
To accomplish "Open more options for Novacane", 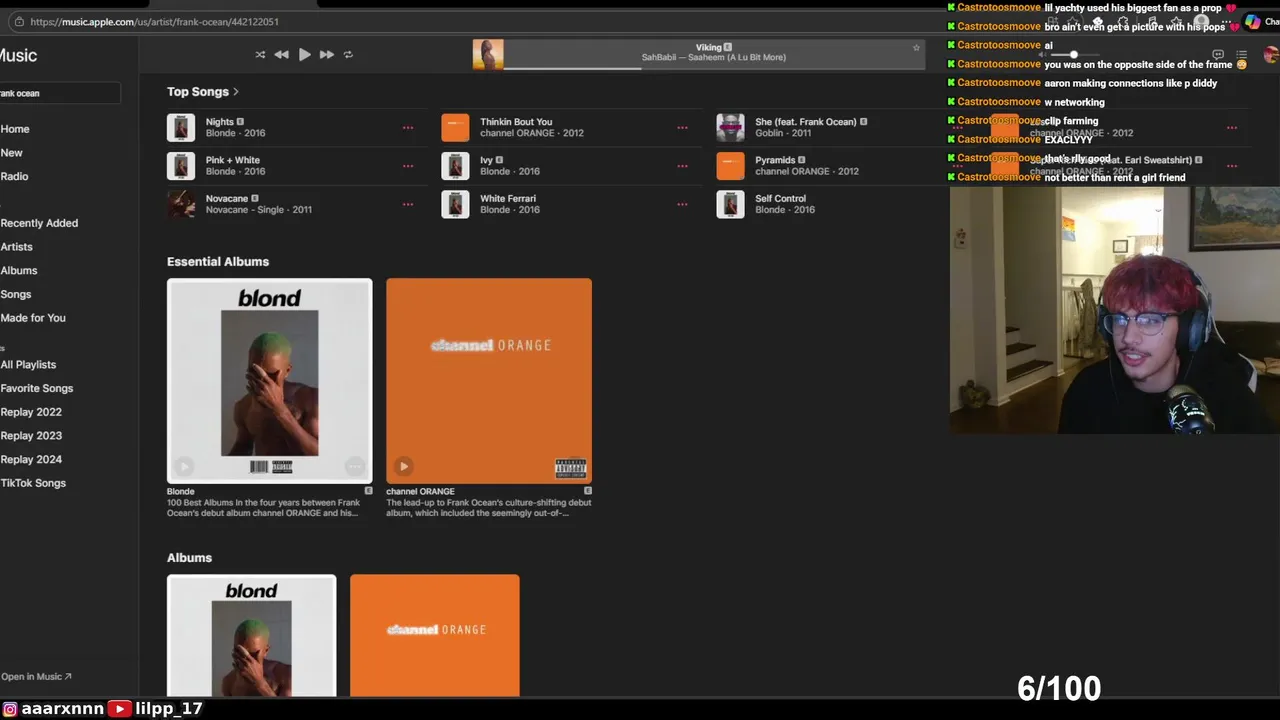I will click(x=408, y=204).
